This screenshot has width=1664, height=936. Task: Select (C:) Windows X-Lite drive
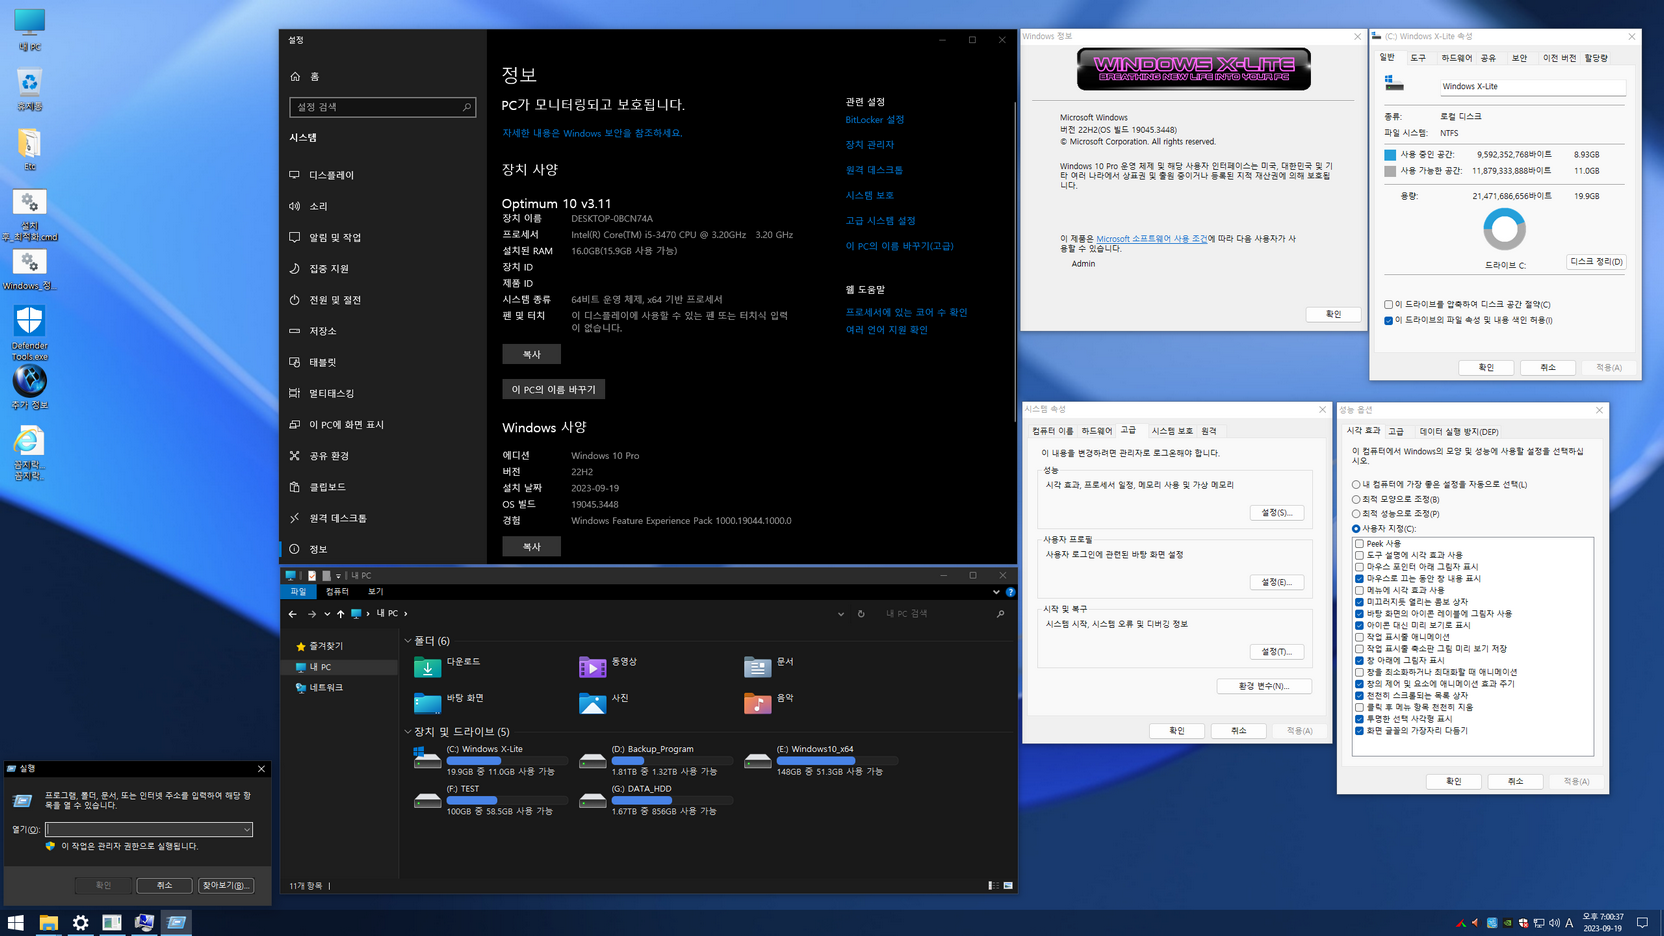489,760
